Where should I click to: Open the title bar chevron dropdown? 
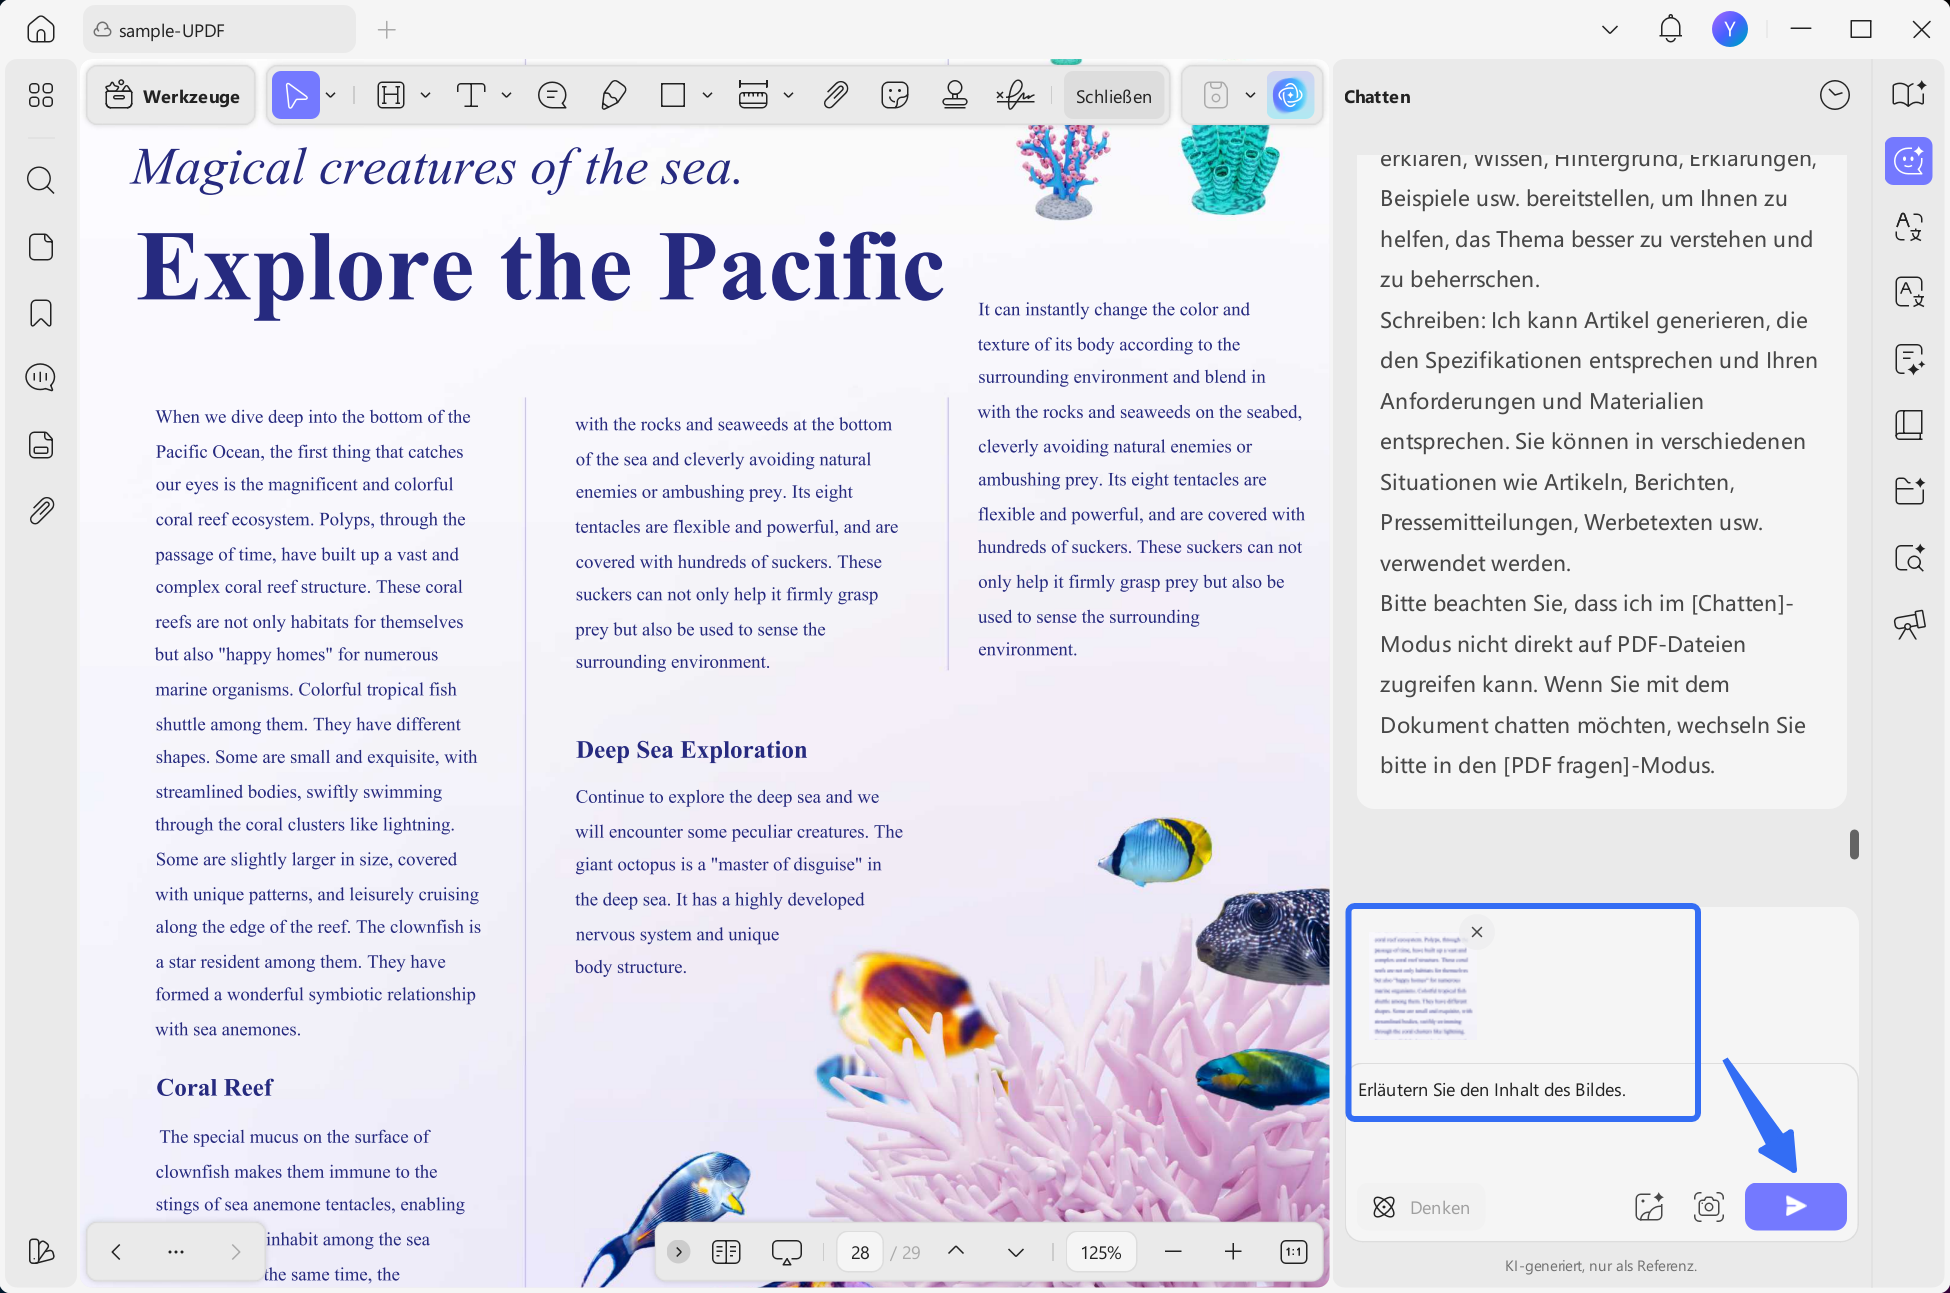point(1610,29)
